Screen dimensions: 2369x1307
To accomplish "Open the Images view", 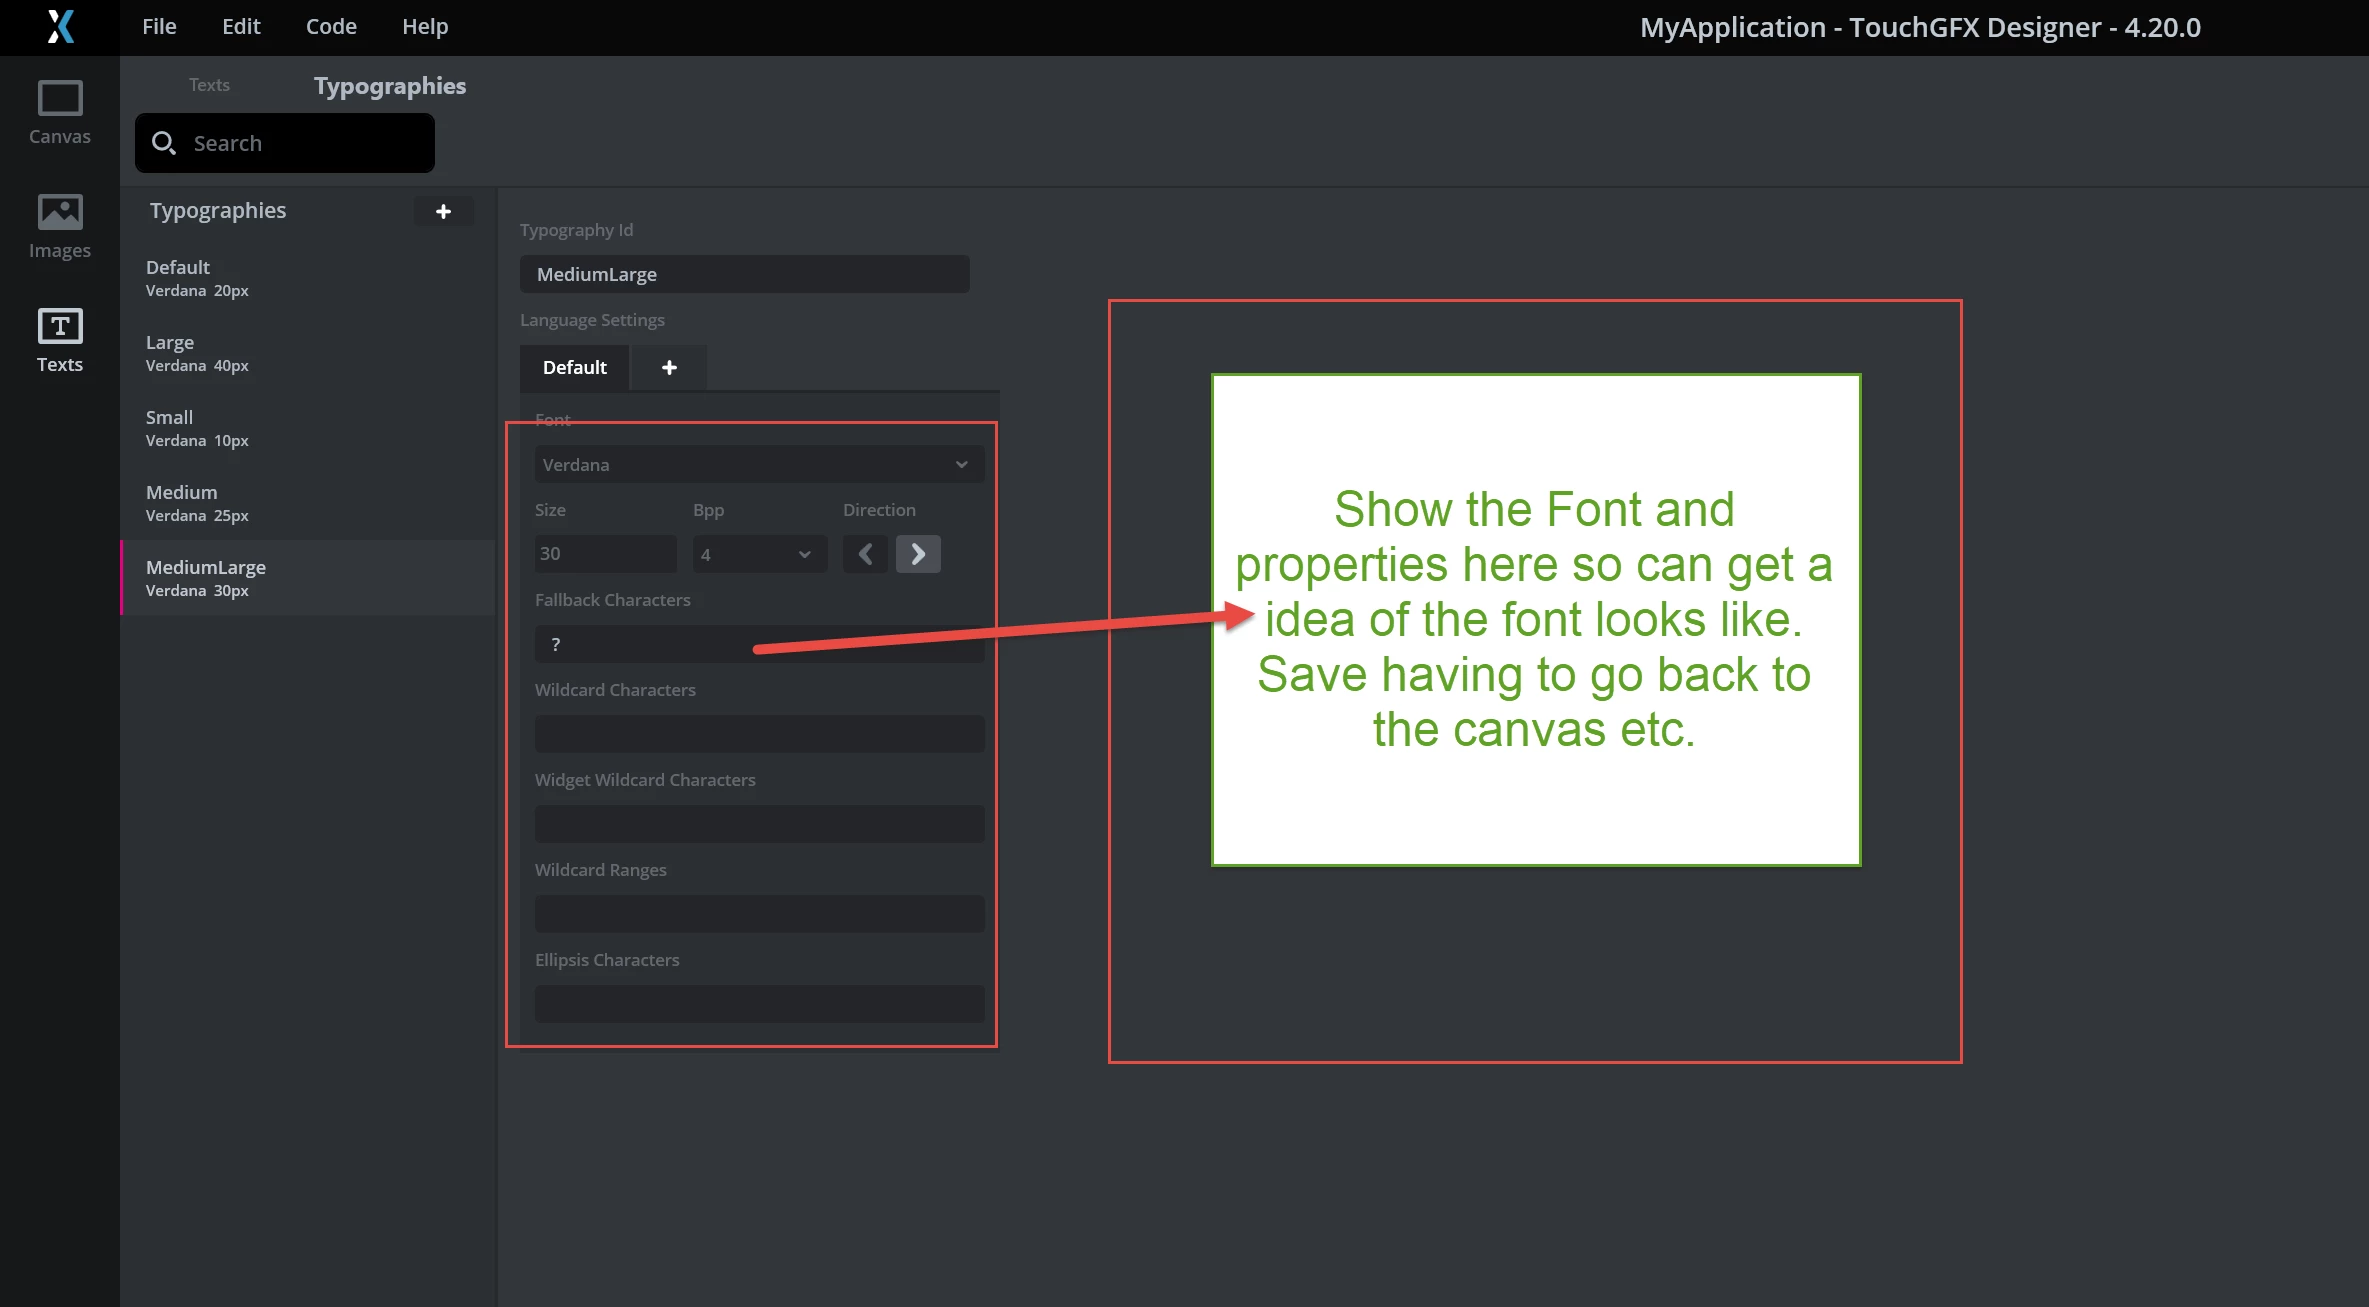I will [x=60, y=226].
